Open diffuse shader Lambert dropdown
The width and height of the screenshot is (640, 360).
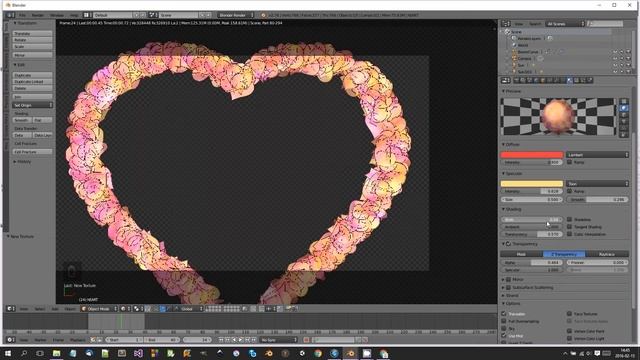coord(597,155)
